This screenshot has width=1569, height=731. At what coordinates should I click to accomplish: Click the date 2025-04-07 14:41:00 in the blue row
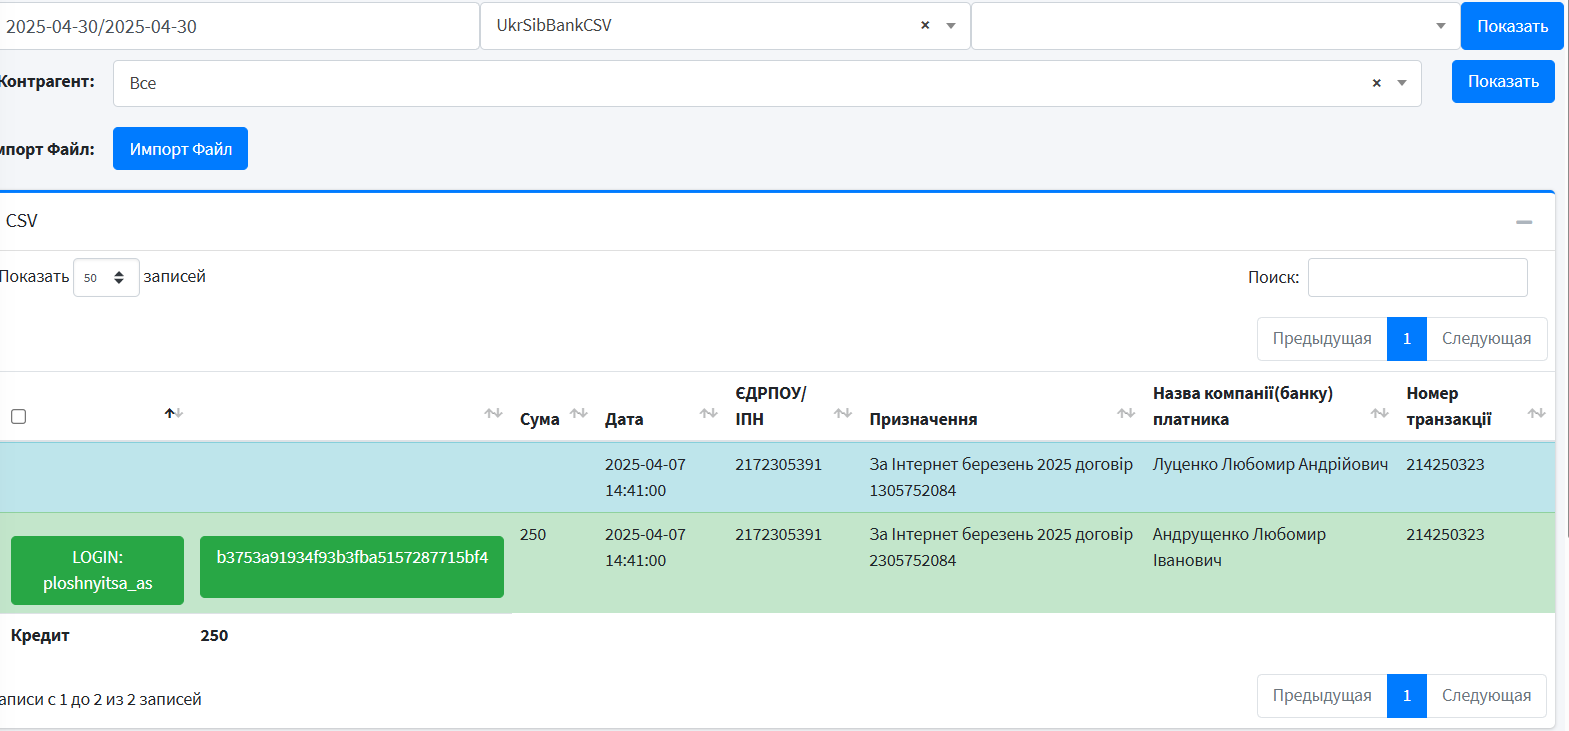pyautogui.click(x=645, y=477)
